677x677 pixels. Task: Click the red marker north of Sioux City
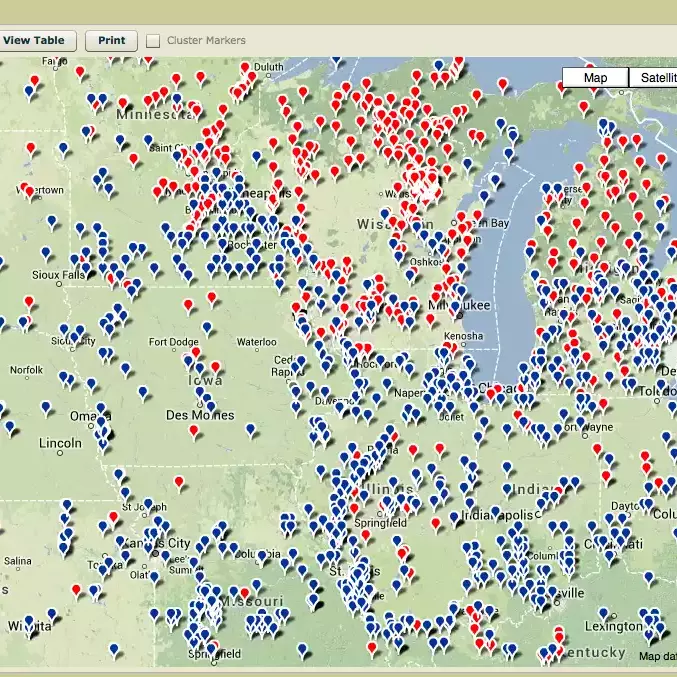click(x=28, y=302)
